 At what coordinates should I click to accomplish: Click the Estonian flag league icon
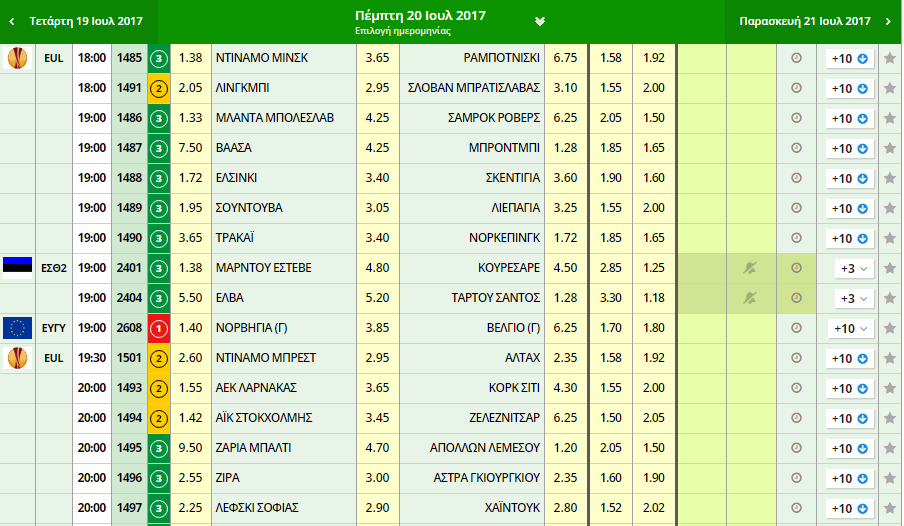coord(18,268)
